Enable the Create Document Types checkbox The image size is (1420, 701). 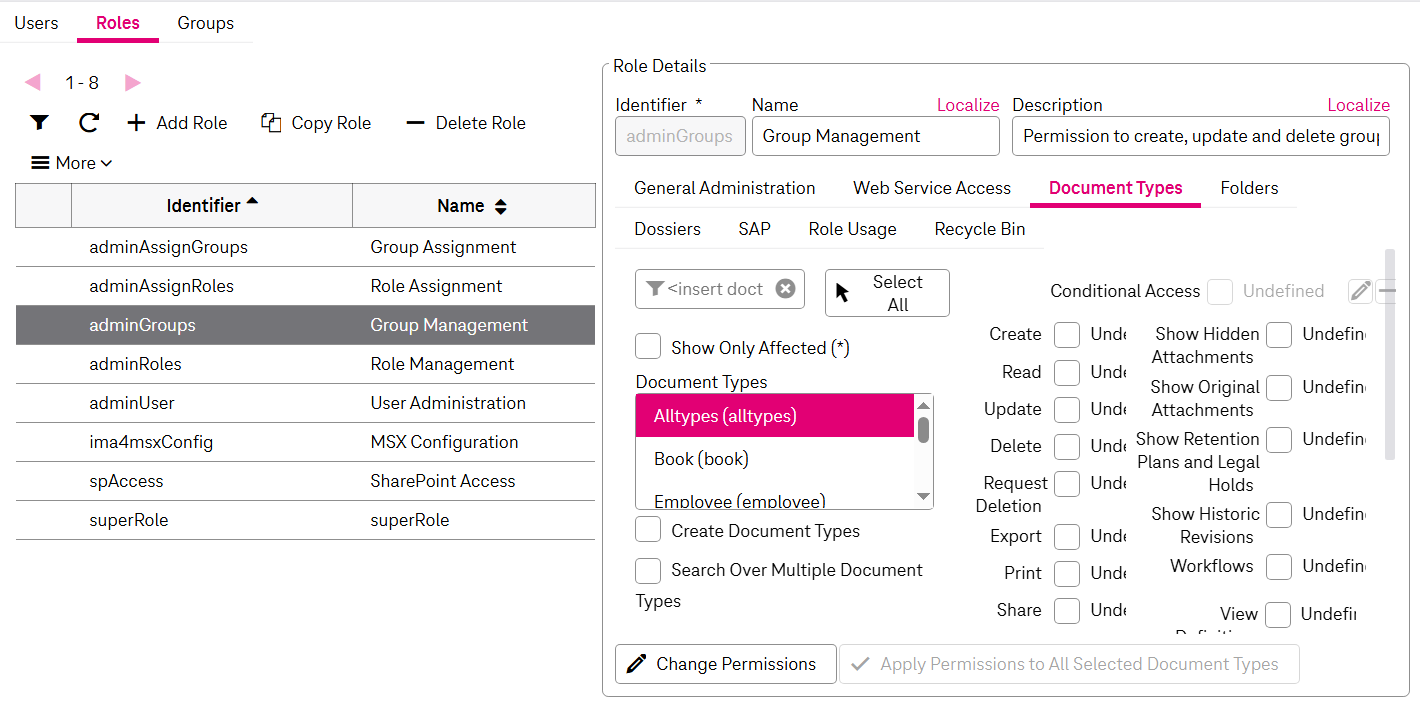click(x=648, y=530)
